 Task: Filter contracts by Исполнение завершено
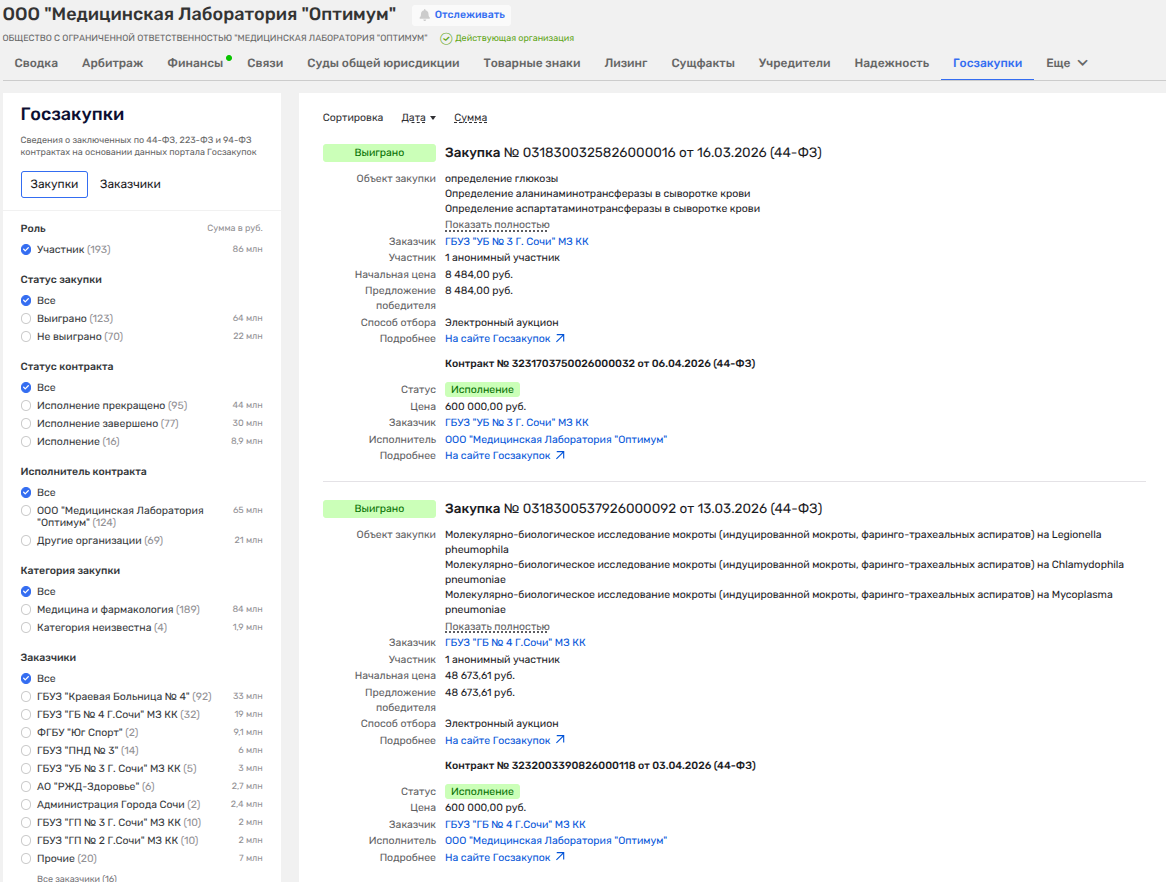pyautogui.click(x=27, y=424)
